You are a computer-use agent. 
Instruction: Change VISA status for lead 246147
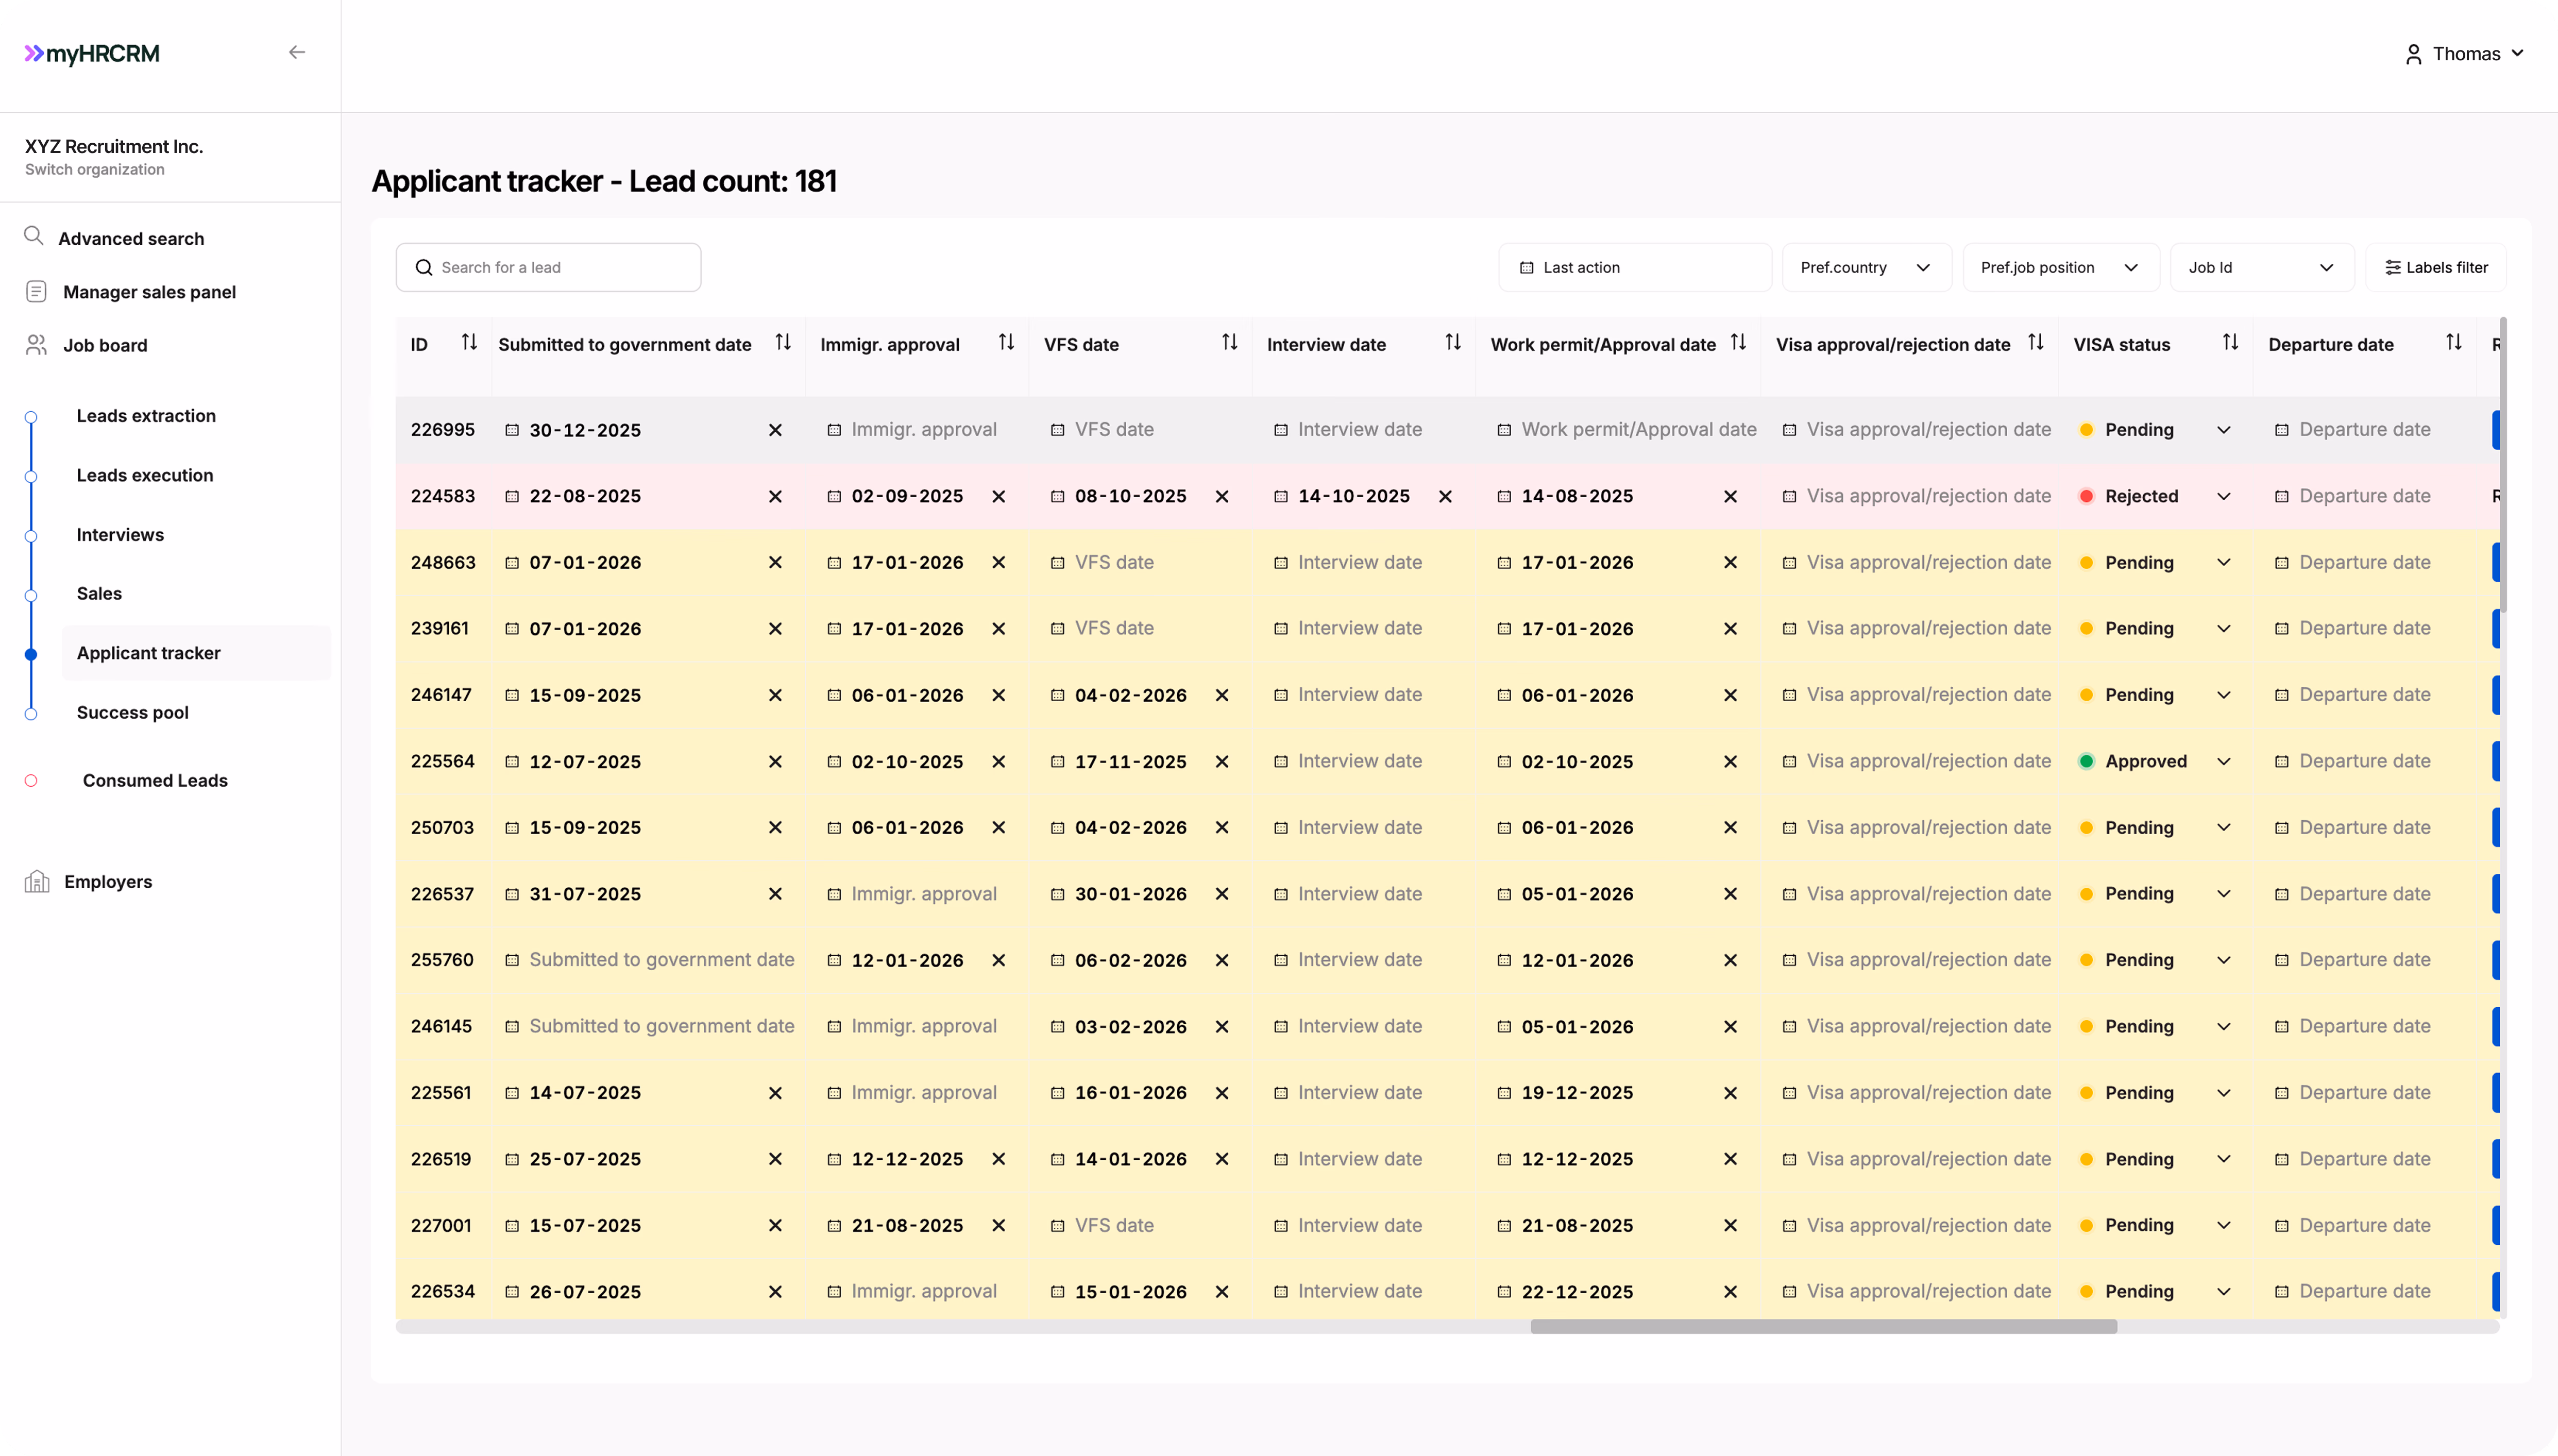pyautogui.click(x=2155, y=695)
